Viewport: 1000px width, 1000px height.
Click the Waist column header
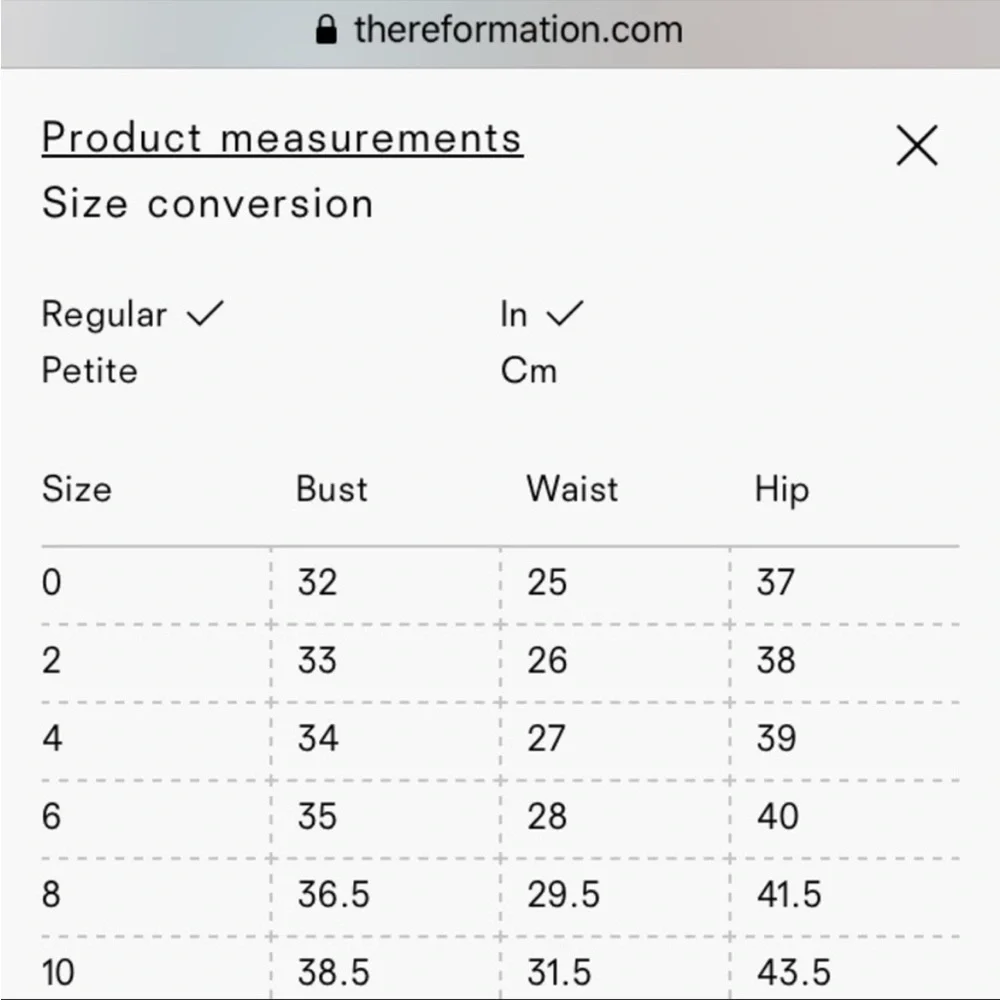pos(570,489)
